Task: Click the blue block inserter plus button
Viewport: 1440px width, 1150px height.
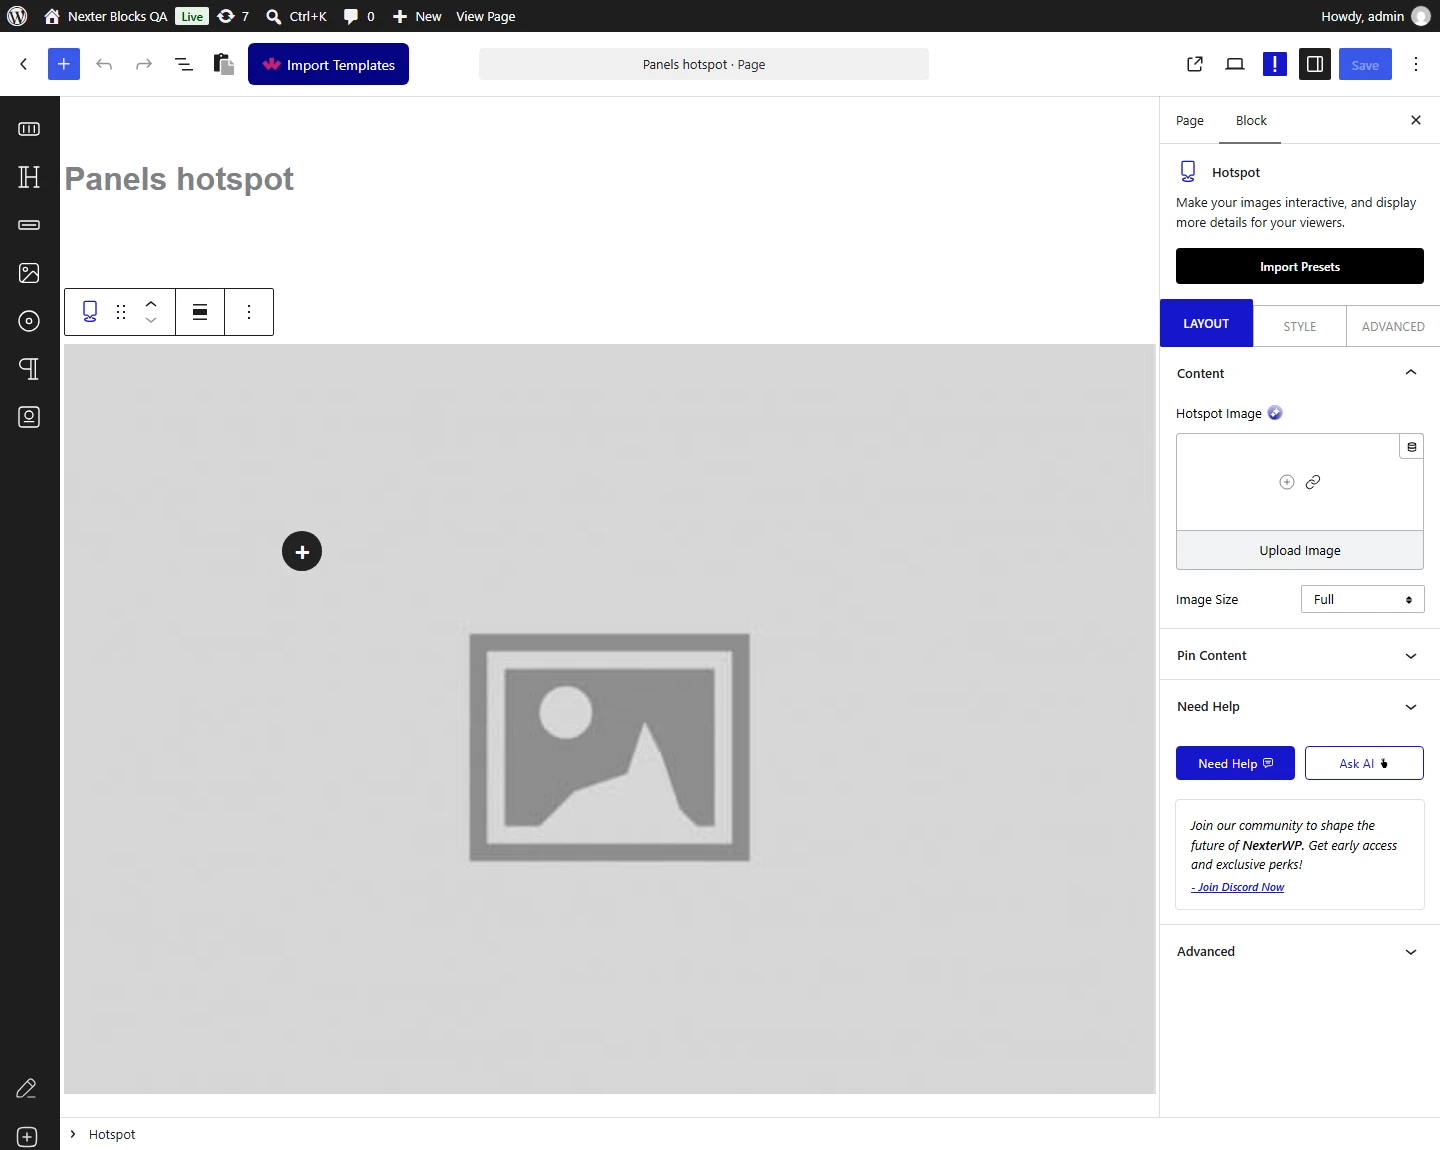Action: 63,64
